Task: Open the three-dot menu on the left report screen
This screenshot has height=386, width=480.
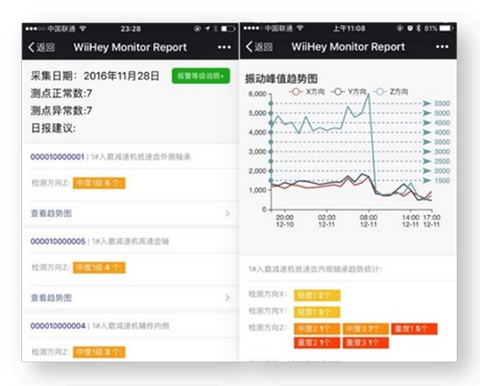Action: (224, 47)
